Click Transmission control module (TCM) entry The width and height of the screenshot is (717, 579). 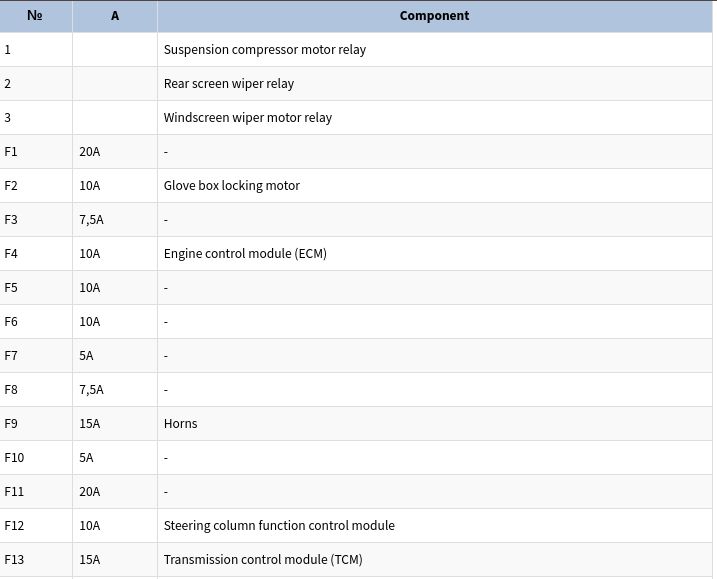(x=263, y=559)
